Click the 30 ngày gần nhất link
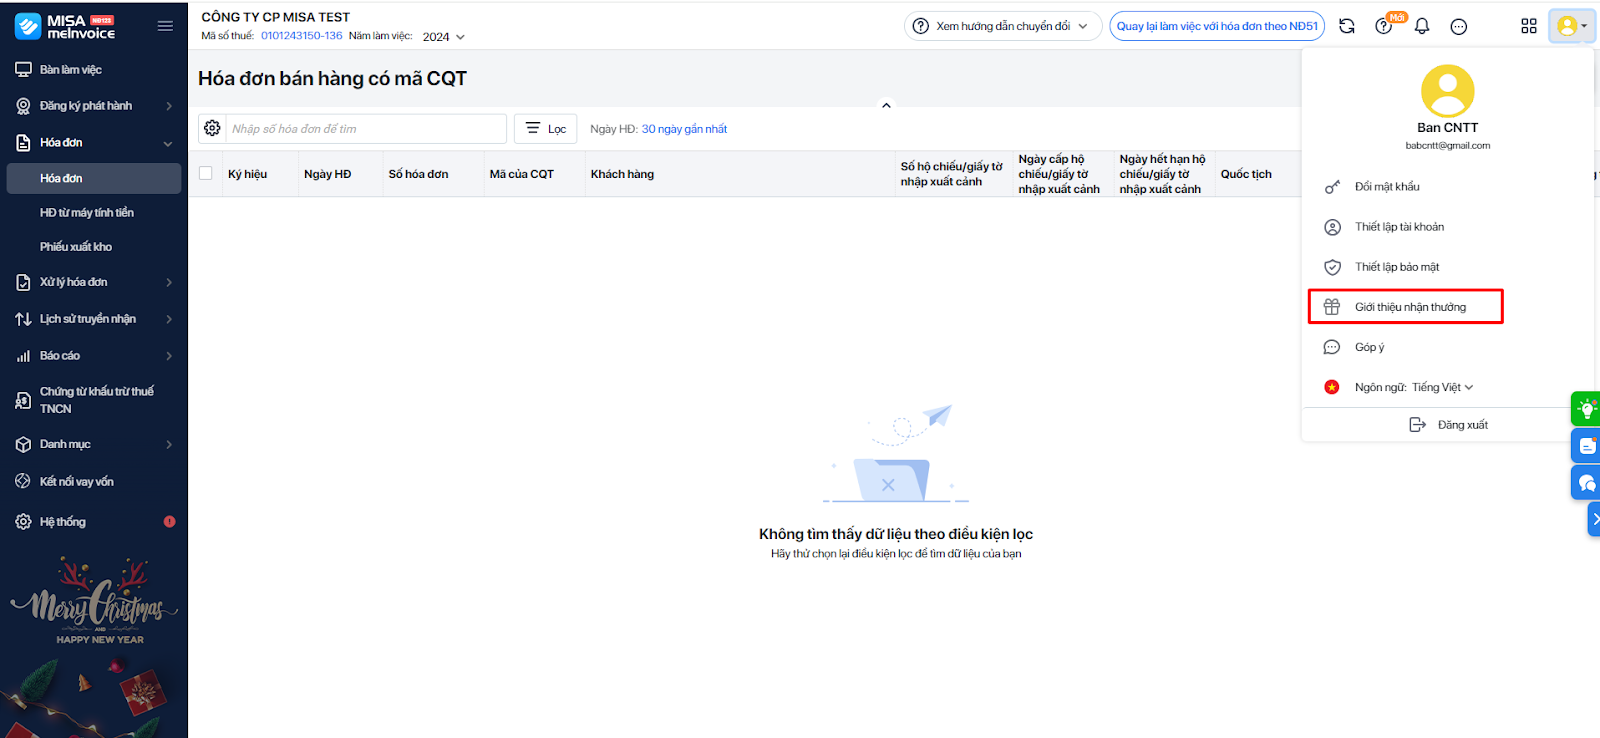Image resolution: width=1600 pixels, height=738 pixels. (684, 129)
